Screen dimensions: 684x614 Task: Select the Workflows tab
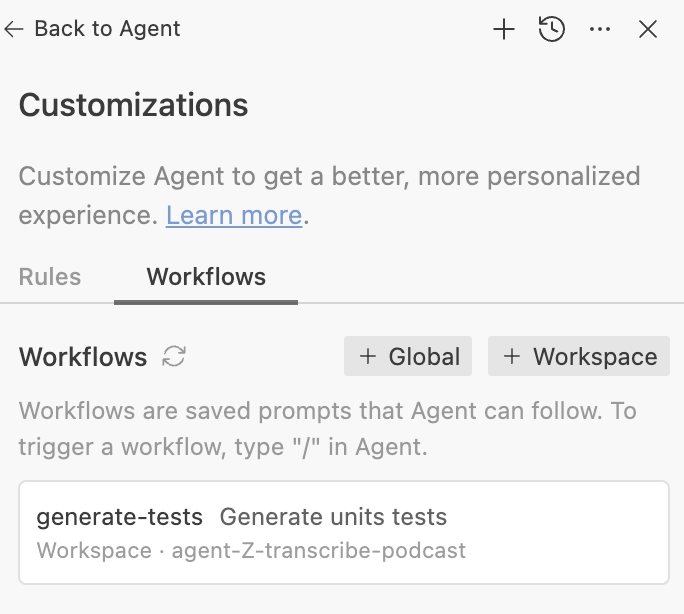pos(206,277)
